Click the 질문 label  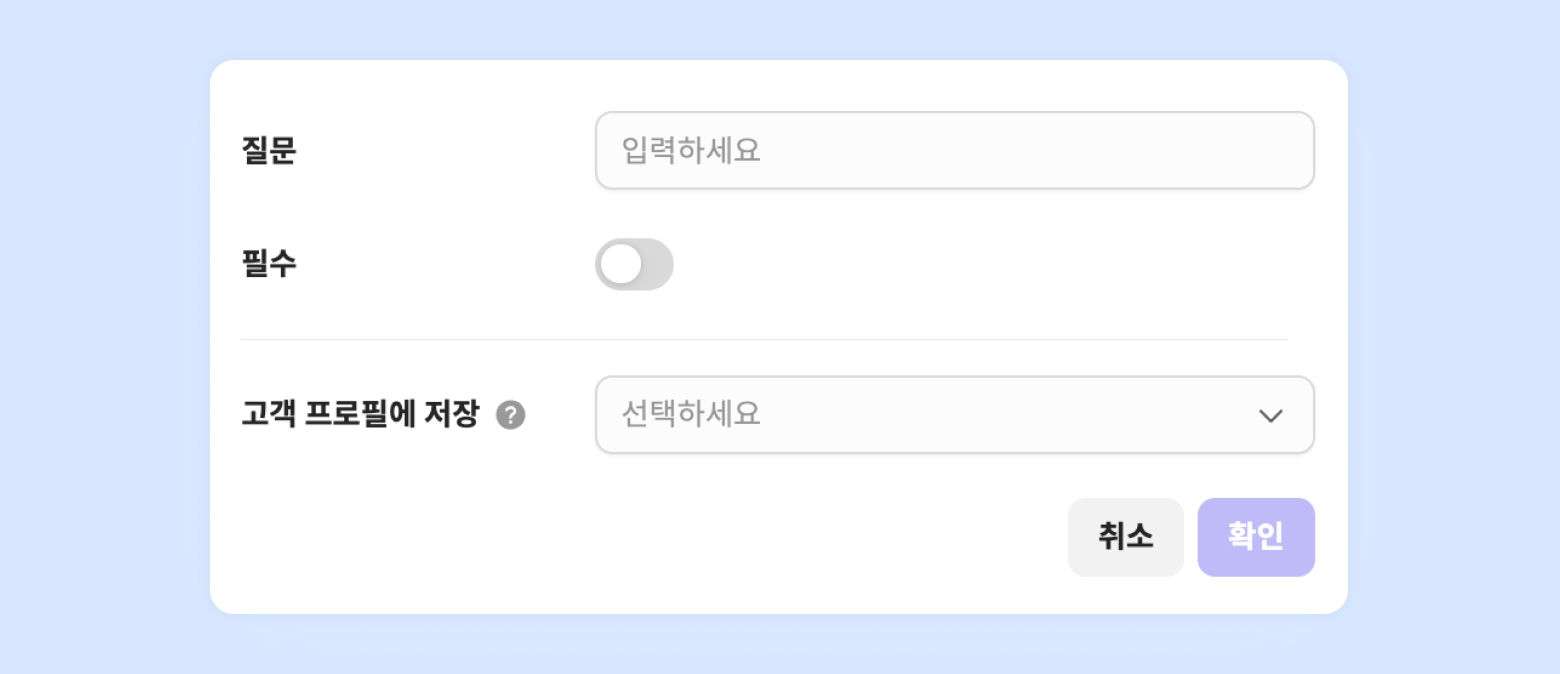pyautogui.click(x=269, y=151)
